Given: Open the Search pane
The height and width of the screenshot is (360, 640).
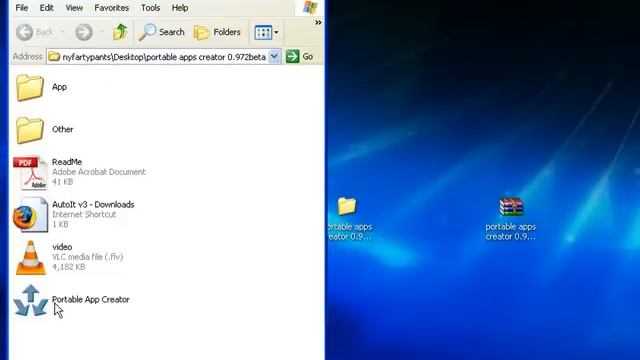Looking at the screenshot, I should [162, 32].
